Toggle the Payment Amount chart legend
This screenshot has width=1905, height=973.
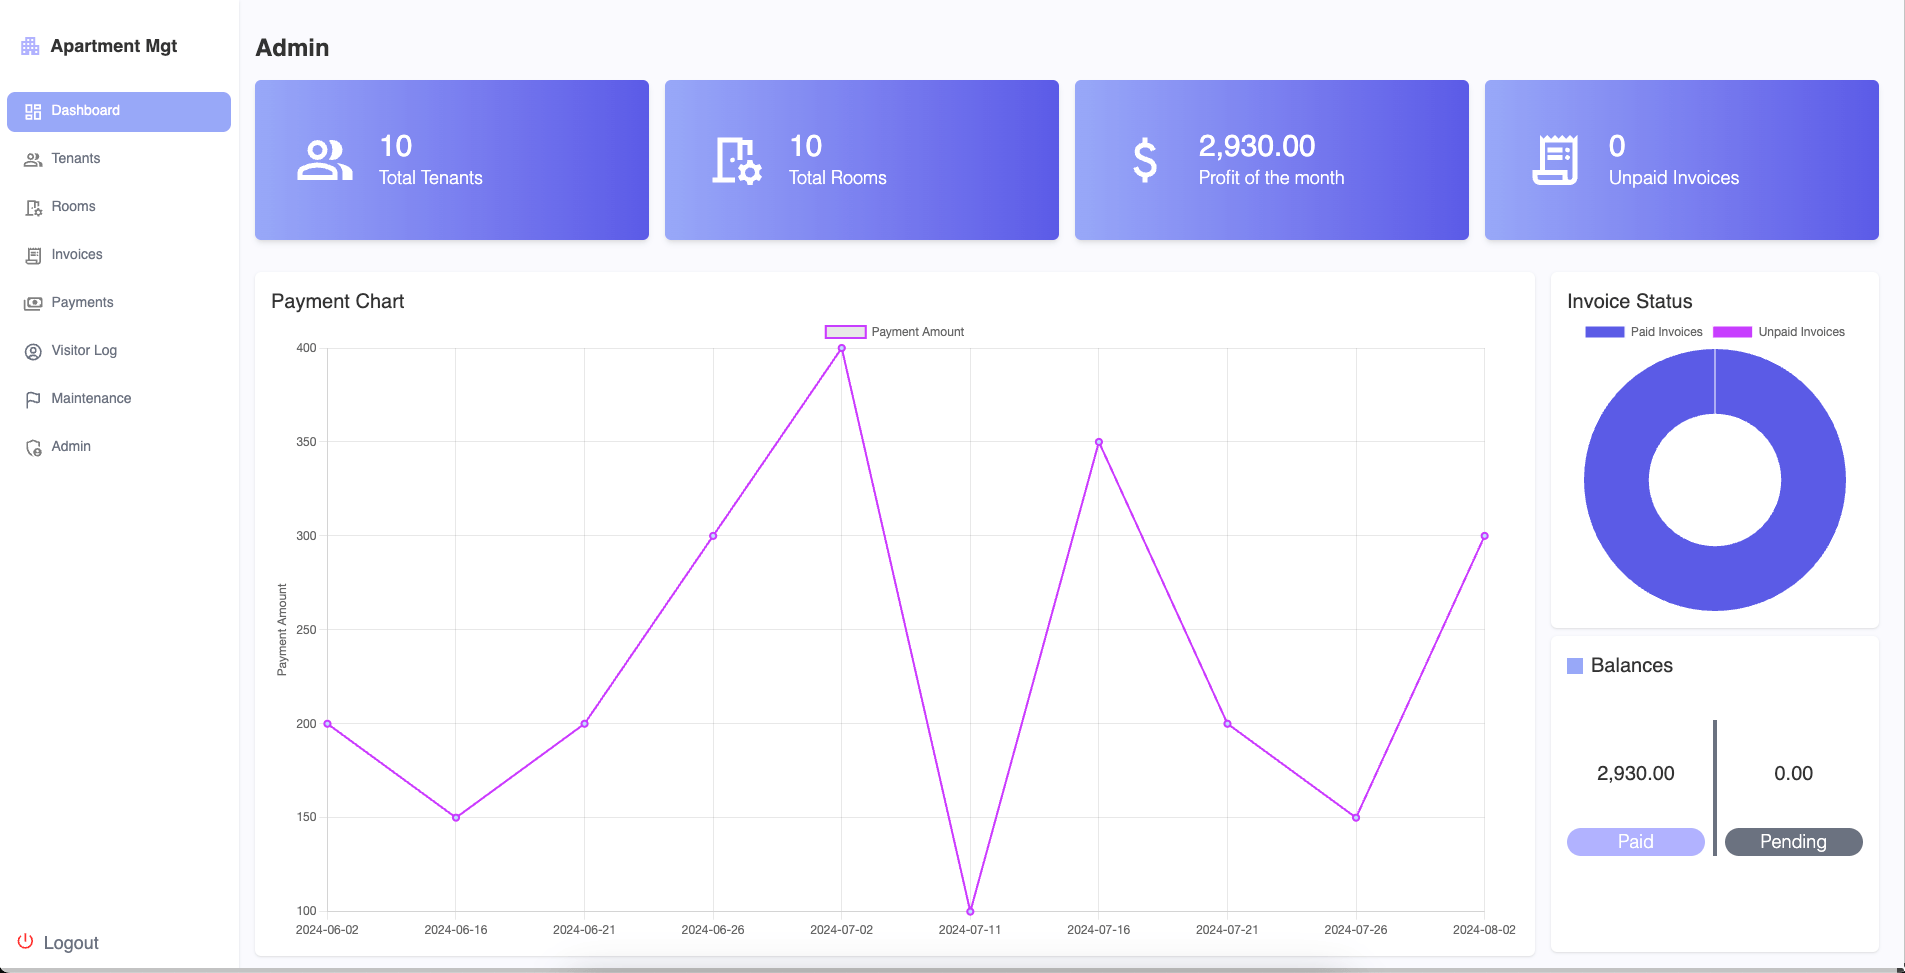(x=893, y=331)
